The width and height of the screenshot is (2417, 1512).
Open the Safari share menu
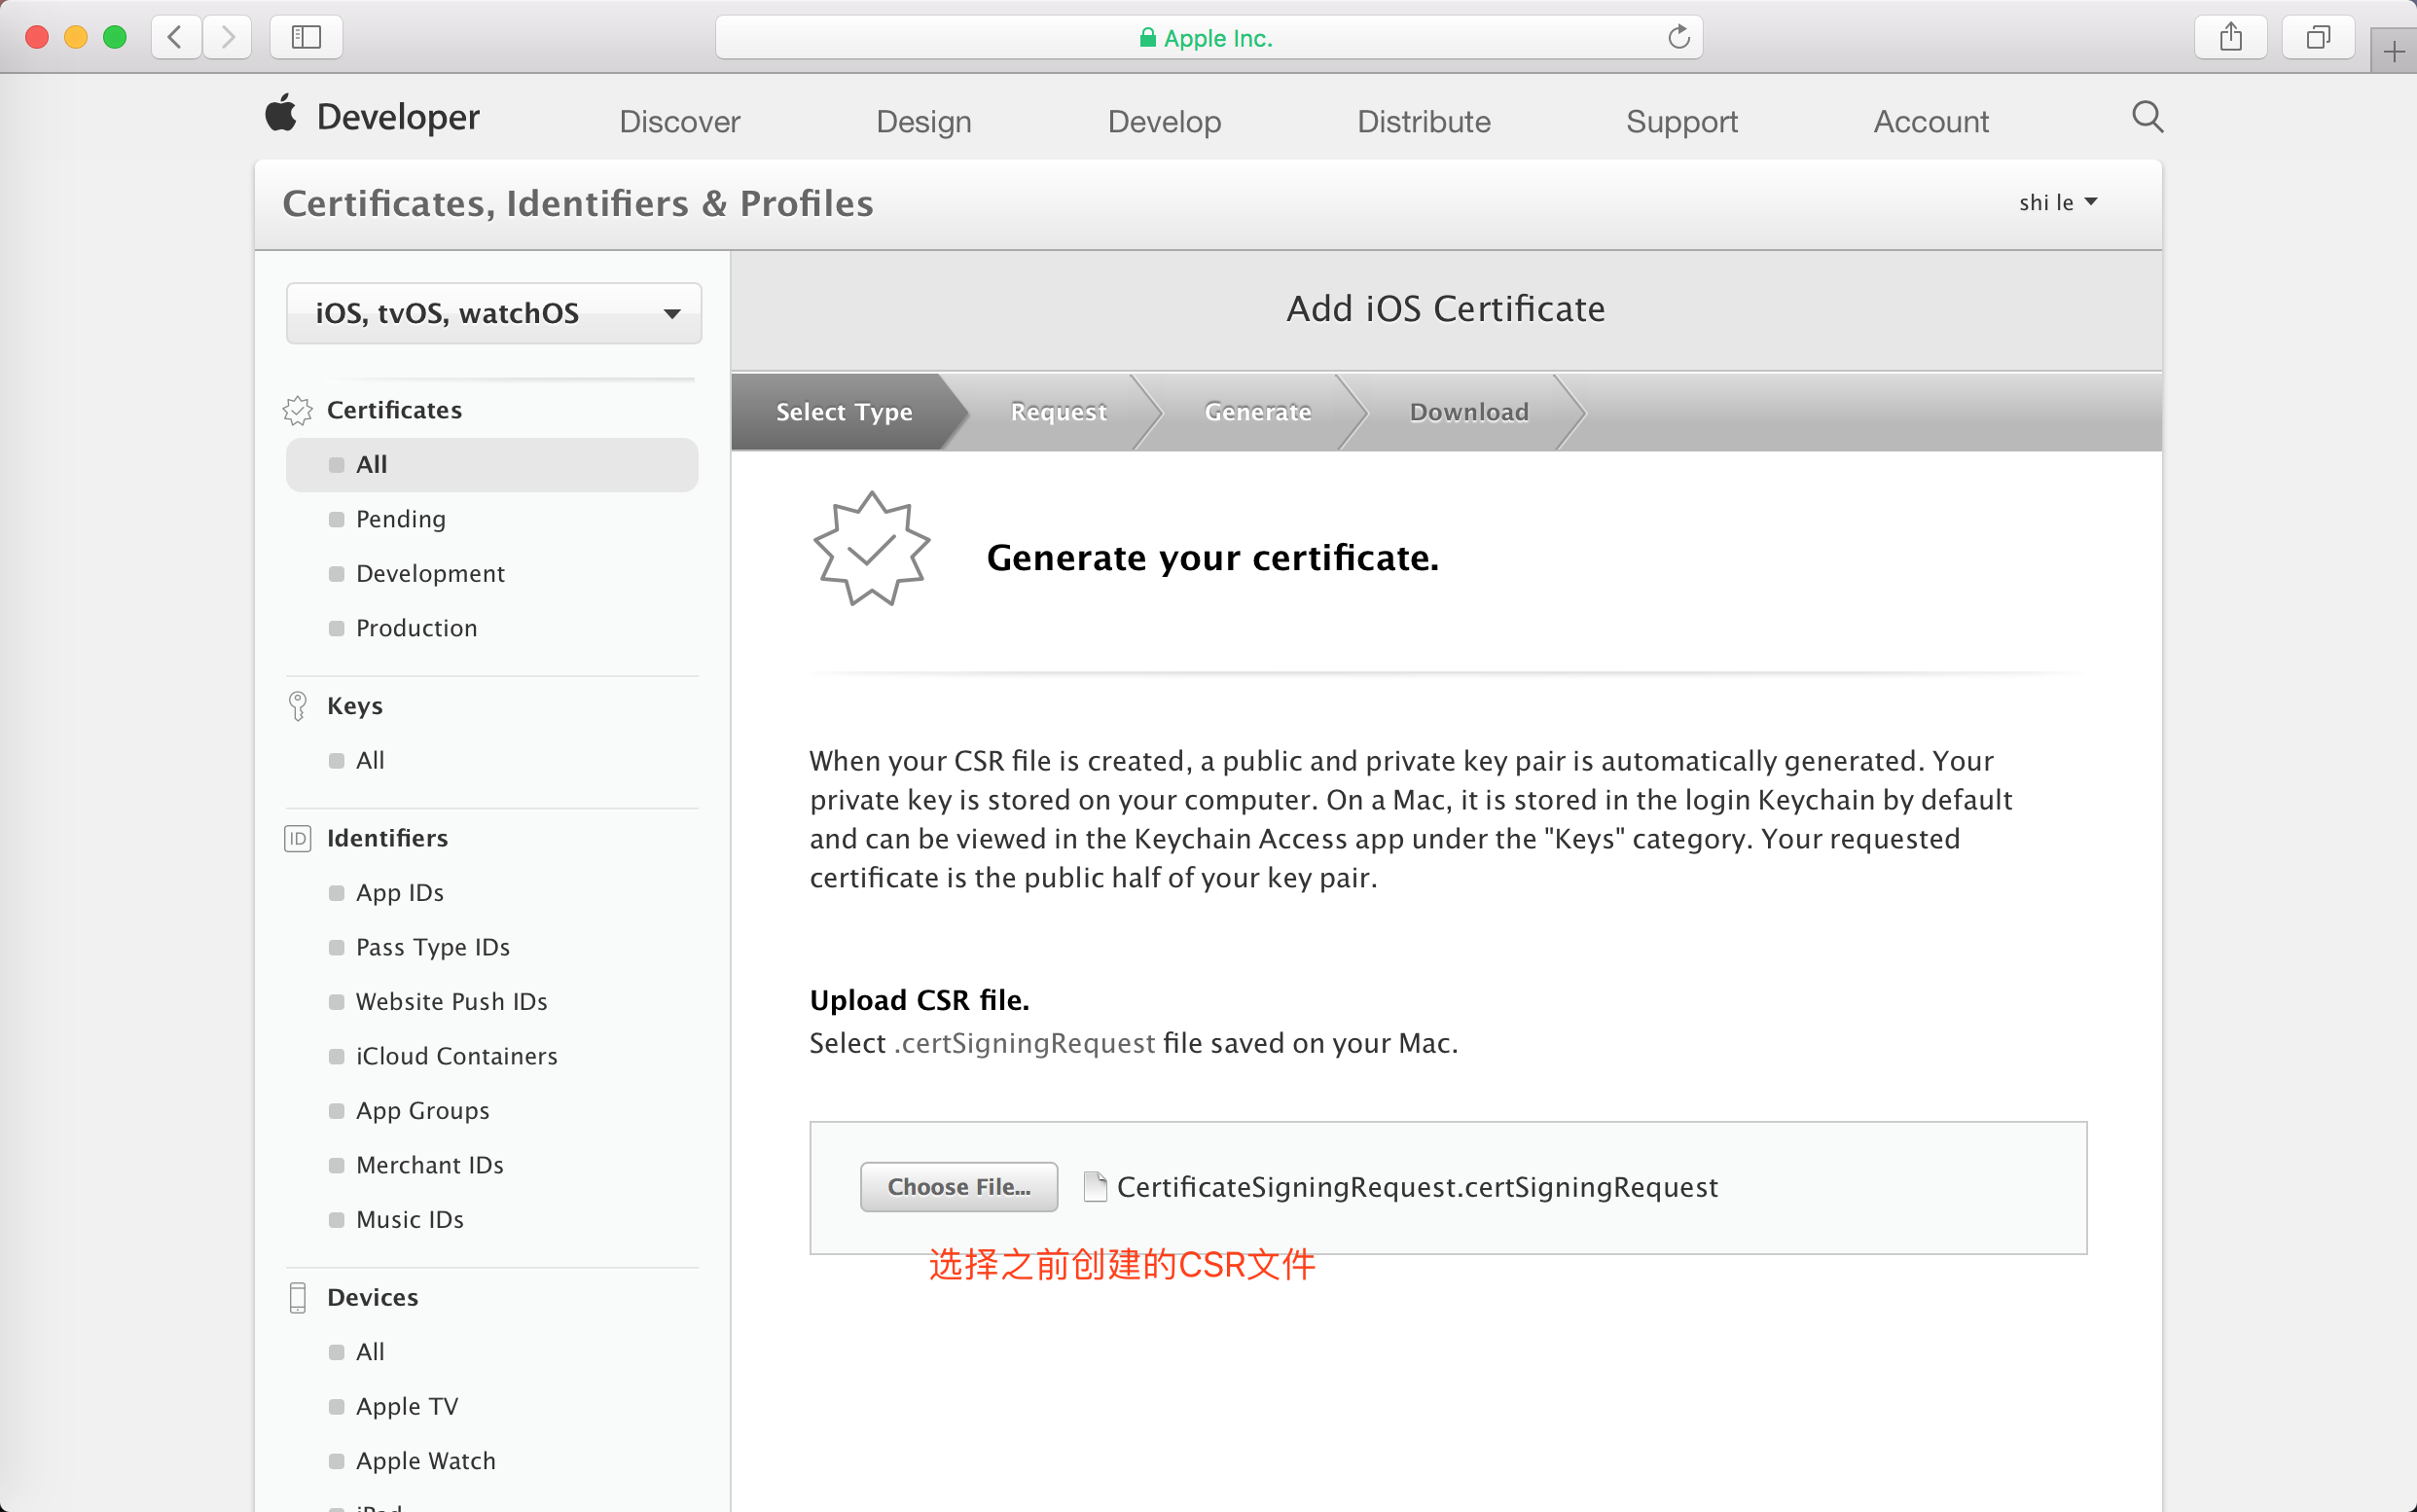pos(2230,37)
